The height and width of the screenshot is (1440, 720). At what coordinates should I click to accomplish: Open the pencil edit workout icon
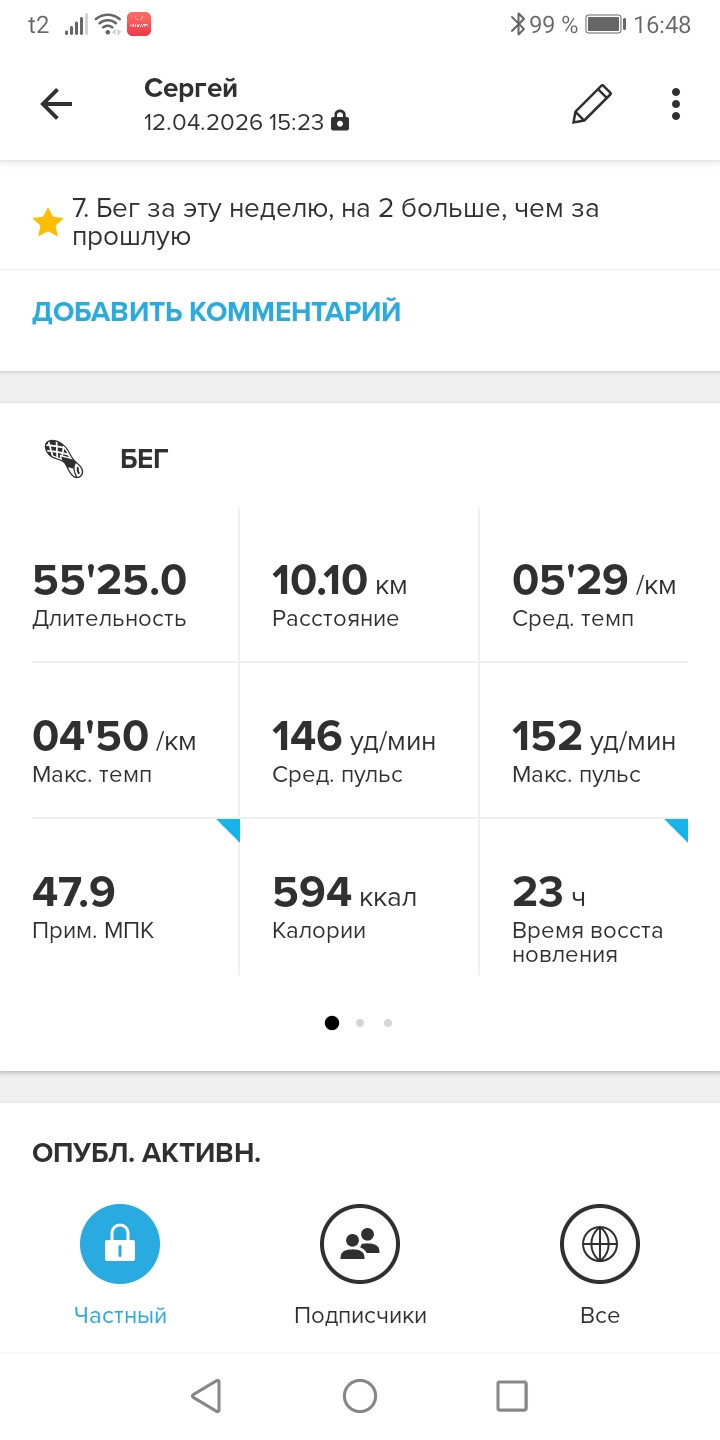[591, 104]
